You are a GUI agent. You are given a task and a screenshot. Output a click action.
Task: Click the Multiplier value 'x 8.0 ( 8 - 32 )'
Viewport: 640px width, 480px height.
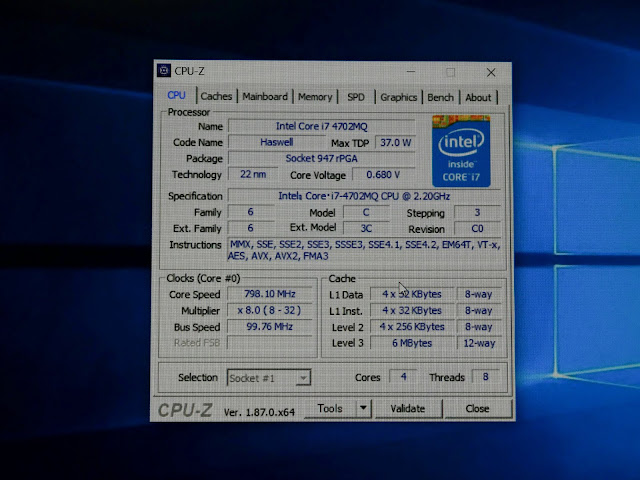[x=270, y=310]
